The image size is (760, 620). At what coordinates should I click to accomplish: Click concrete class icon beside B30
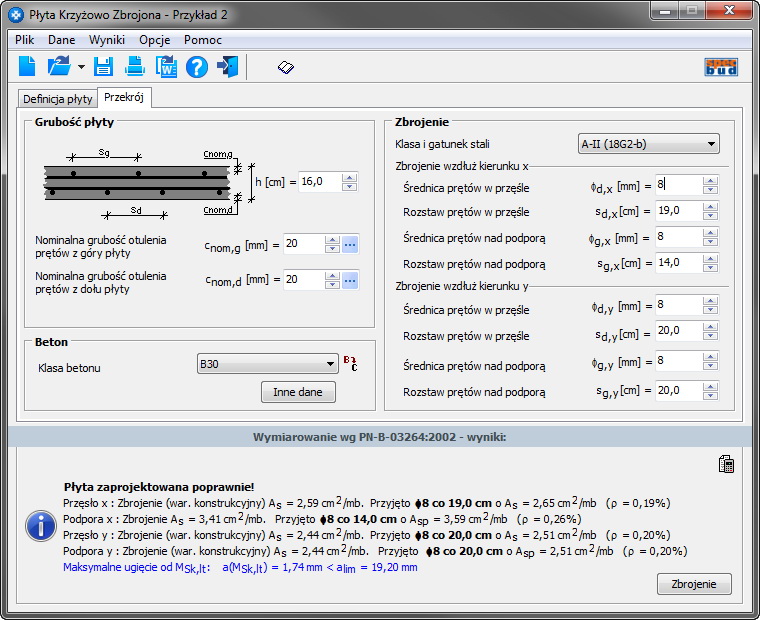(x=350, y=364)
